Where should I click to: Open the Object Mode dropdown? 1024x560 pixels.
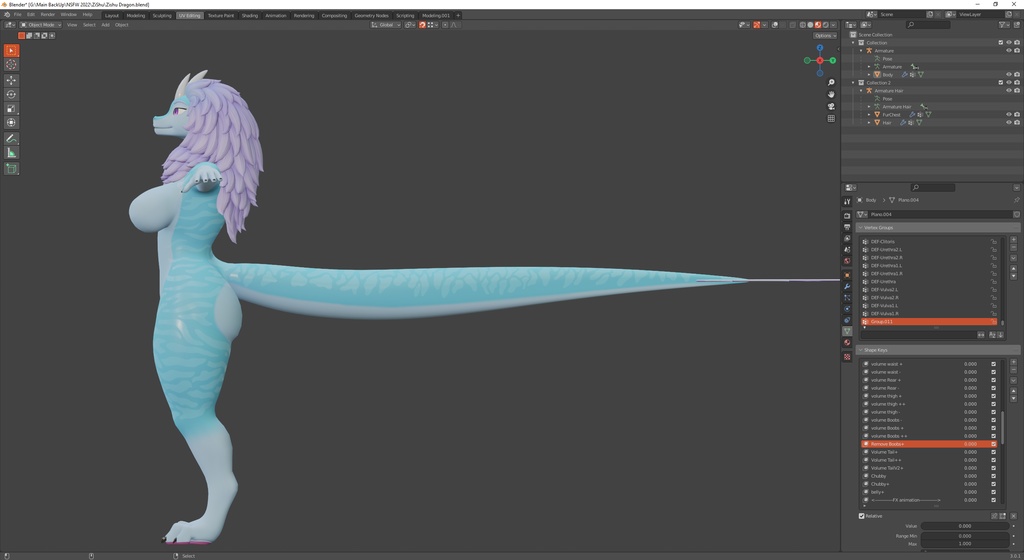[x=40, y=25]
